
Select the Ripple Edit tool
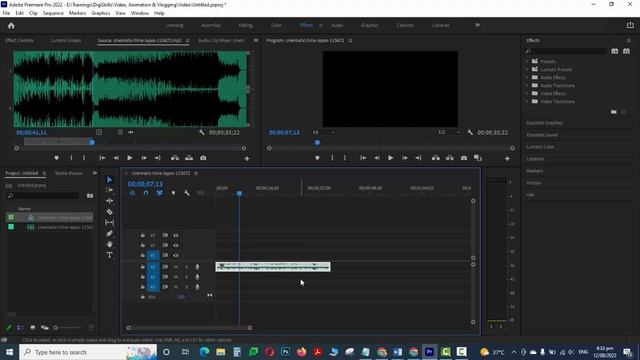(109, 201)
